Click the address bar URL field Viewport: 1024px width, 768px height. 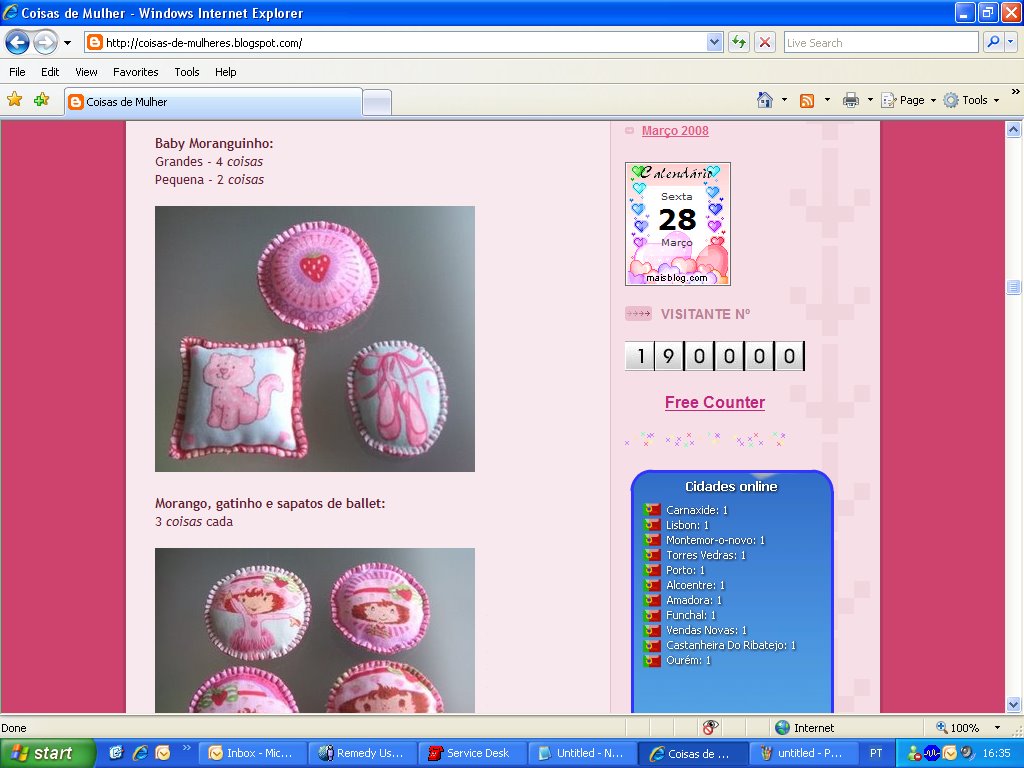[x=395, y=43]
